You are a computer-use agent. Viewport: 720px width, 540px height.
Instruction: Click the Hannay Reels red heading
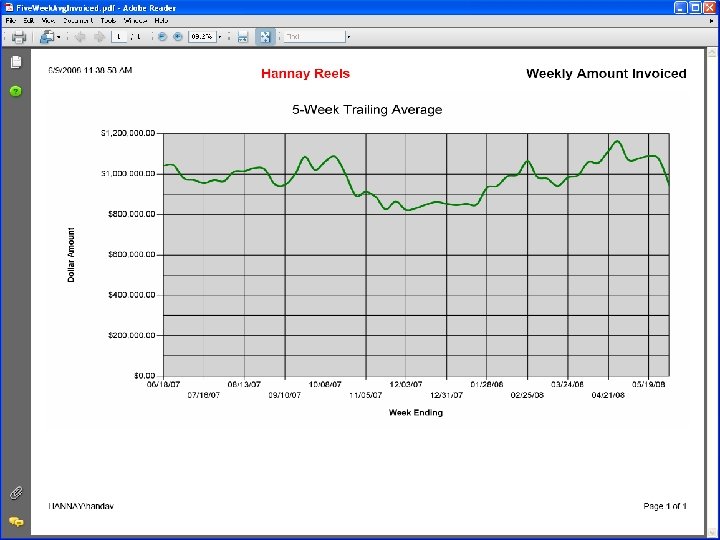[x=305, y=73]
